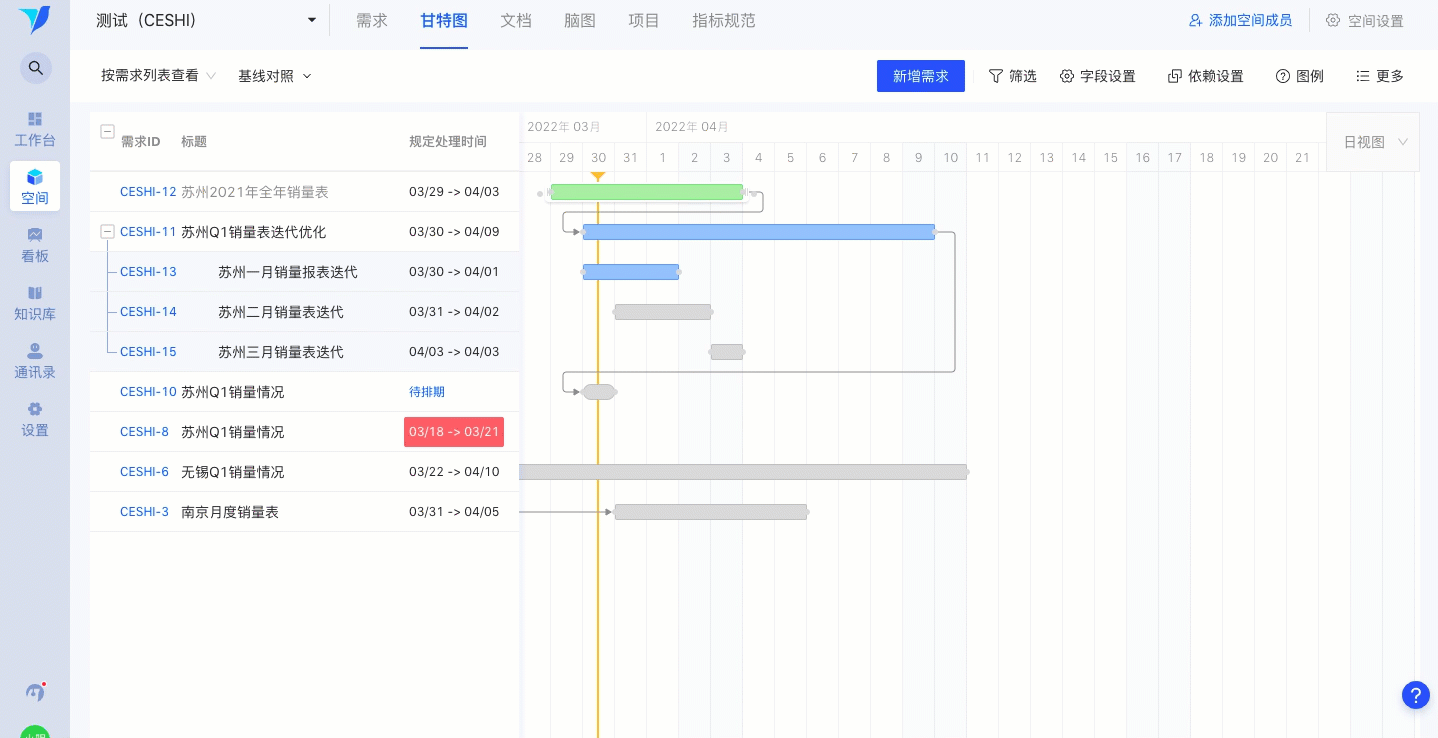Viewport: 1438px width, 738px height.
Task: Select the green CESHI-12 Gantt bar
Action: click(647, 192)
